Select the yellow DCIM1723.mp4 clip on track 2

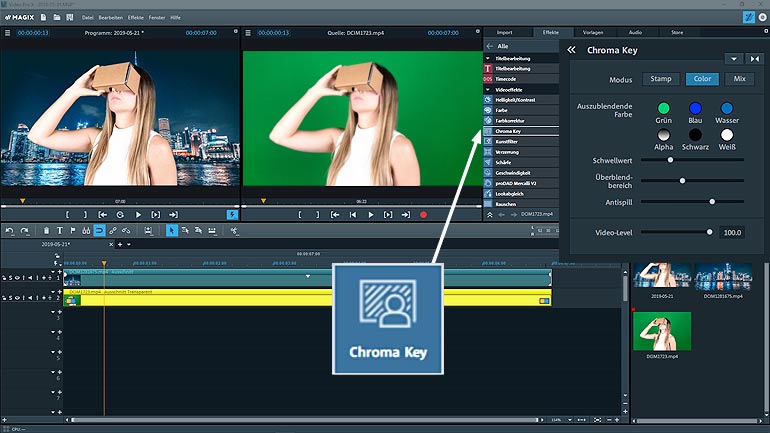307,298
